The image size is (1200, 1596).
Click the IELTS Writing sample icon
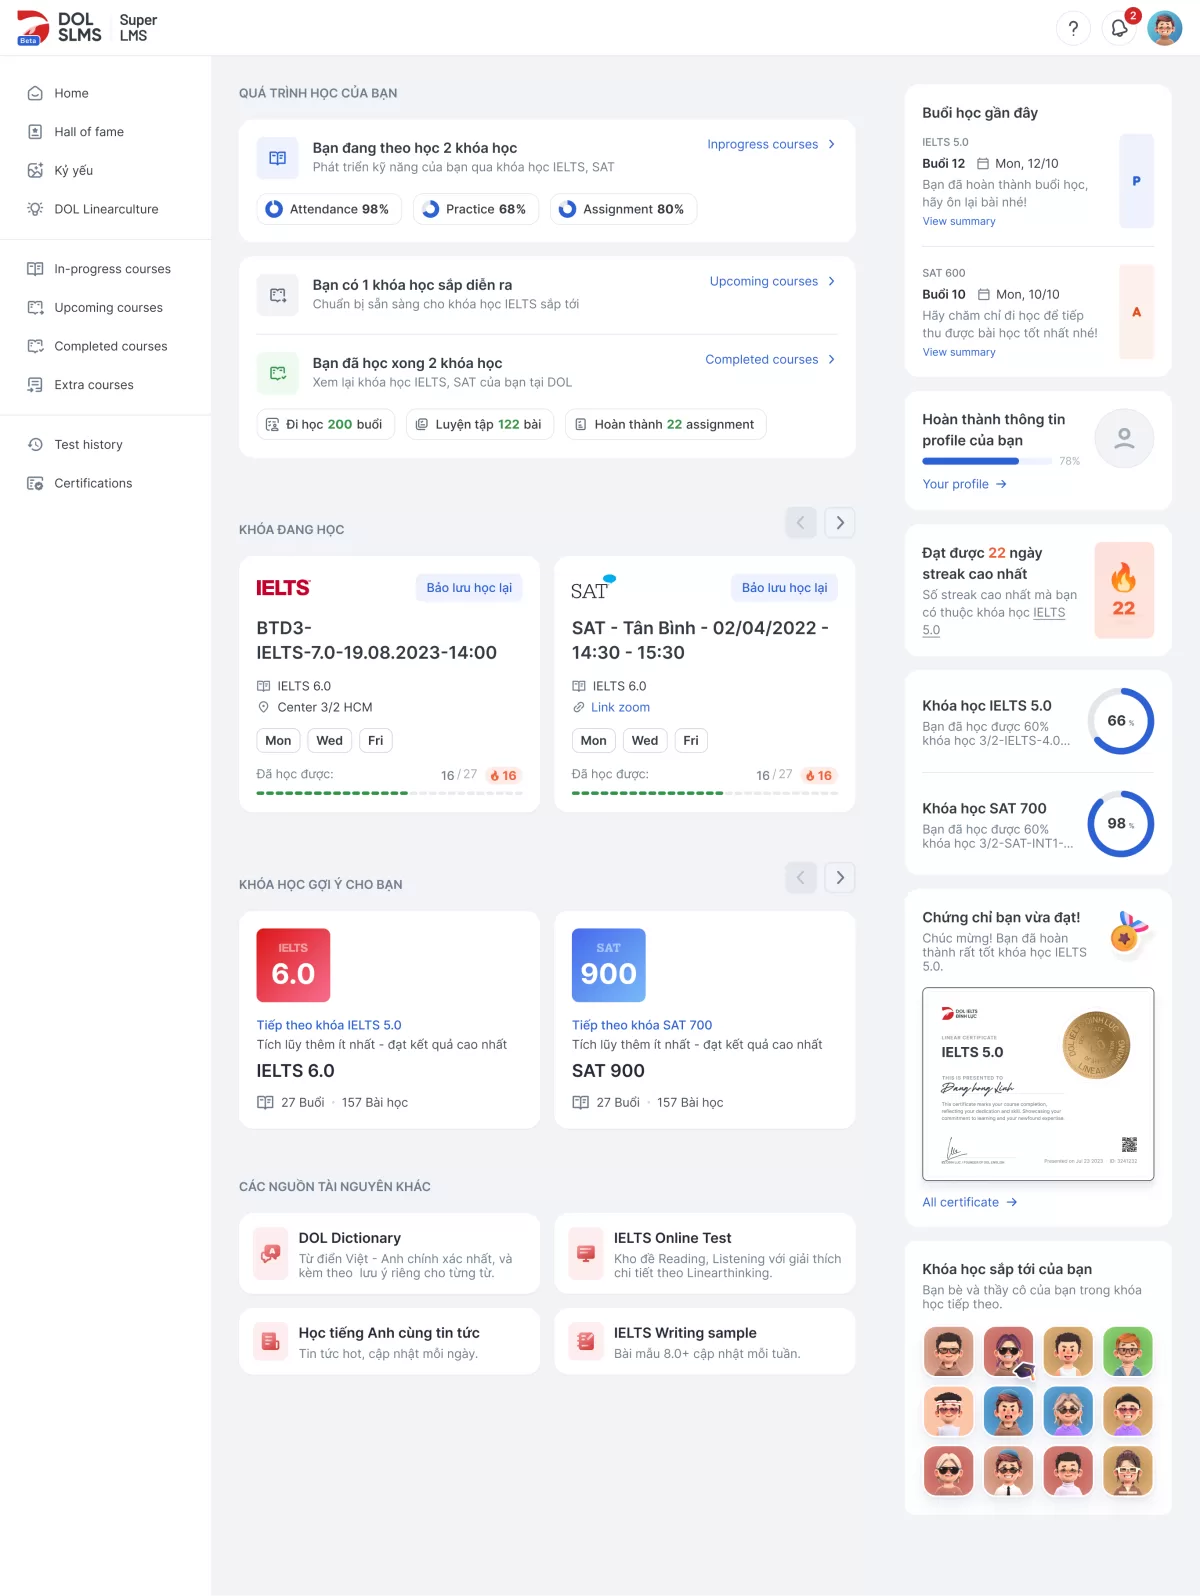click(586, 1341)
